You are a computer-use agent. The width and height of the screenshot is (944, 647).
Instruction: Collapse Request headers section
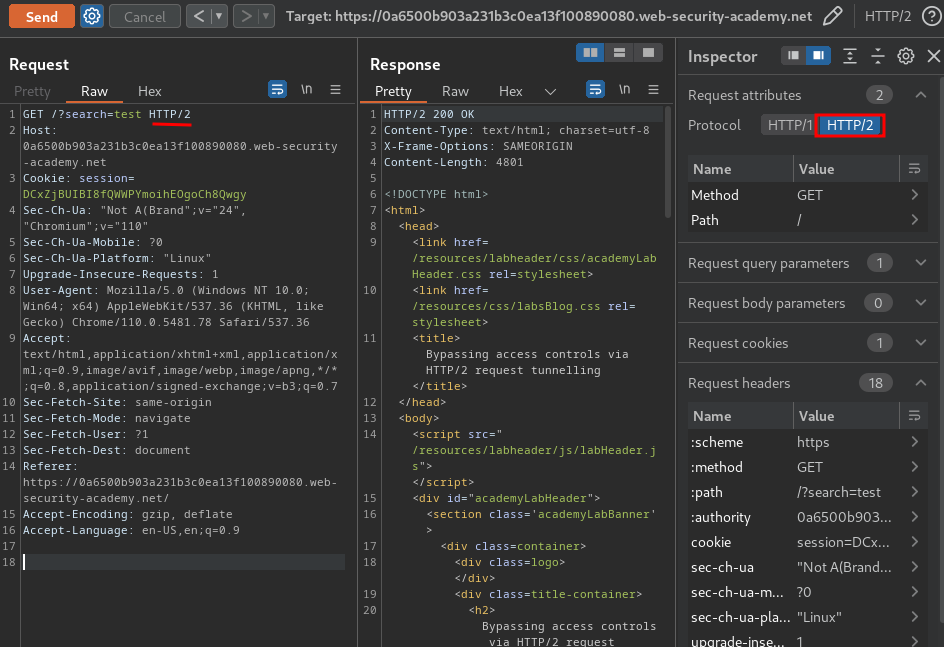coord(921,383)
